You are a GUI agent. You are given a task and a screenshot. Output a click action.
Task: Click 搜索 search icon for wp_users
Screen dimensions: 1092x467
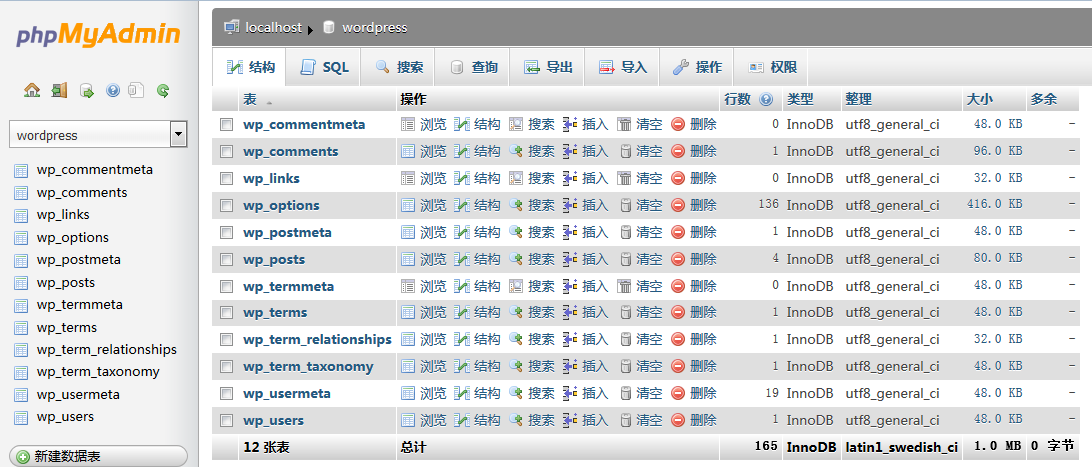515,420
